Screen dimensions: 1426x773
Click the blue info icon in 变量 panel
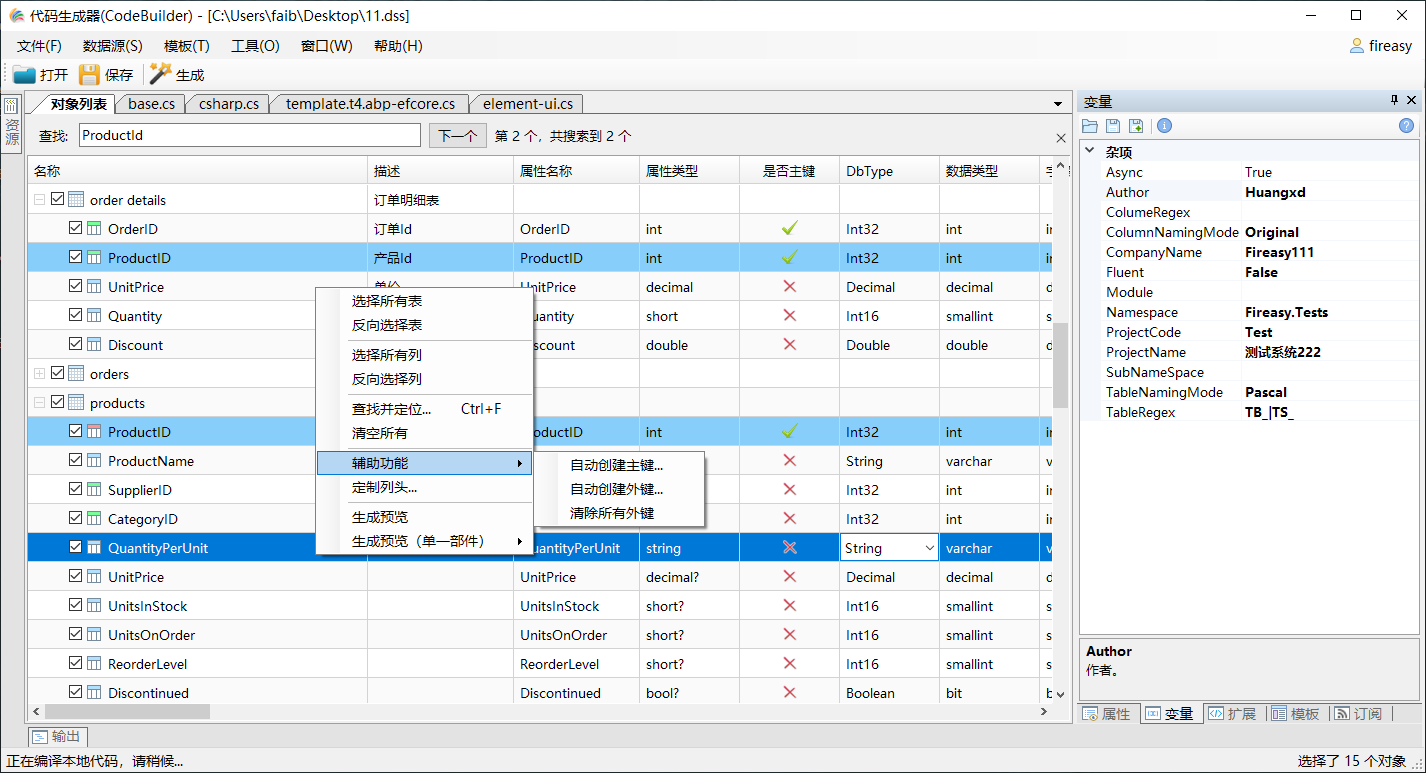[1164, 126]
